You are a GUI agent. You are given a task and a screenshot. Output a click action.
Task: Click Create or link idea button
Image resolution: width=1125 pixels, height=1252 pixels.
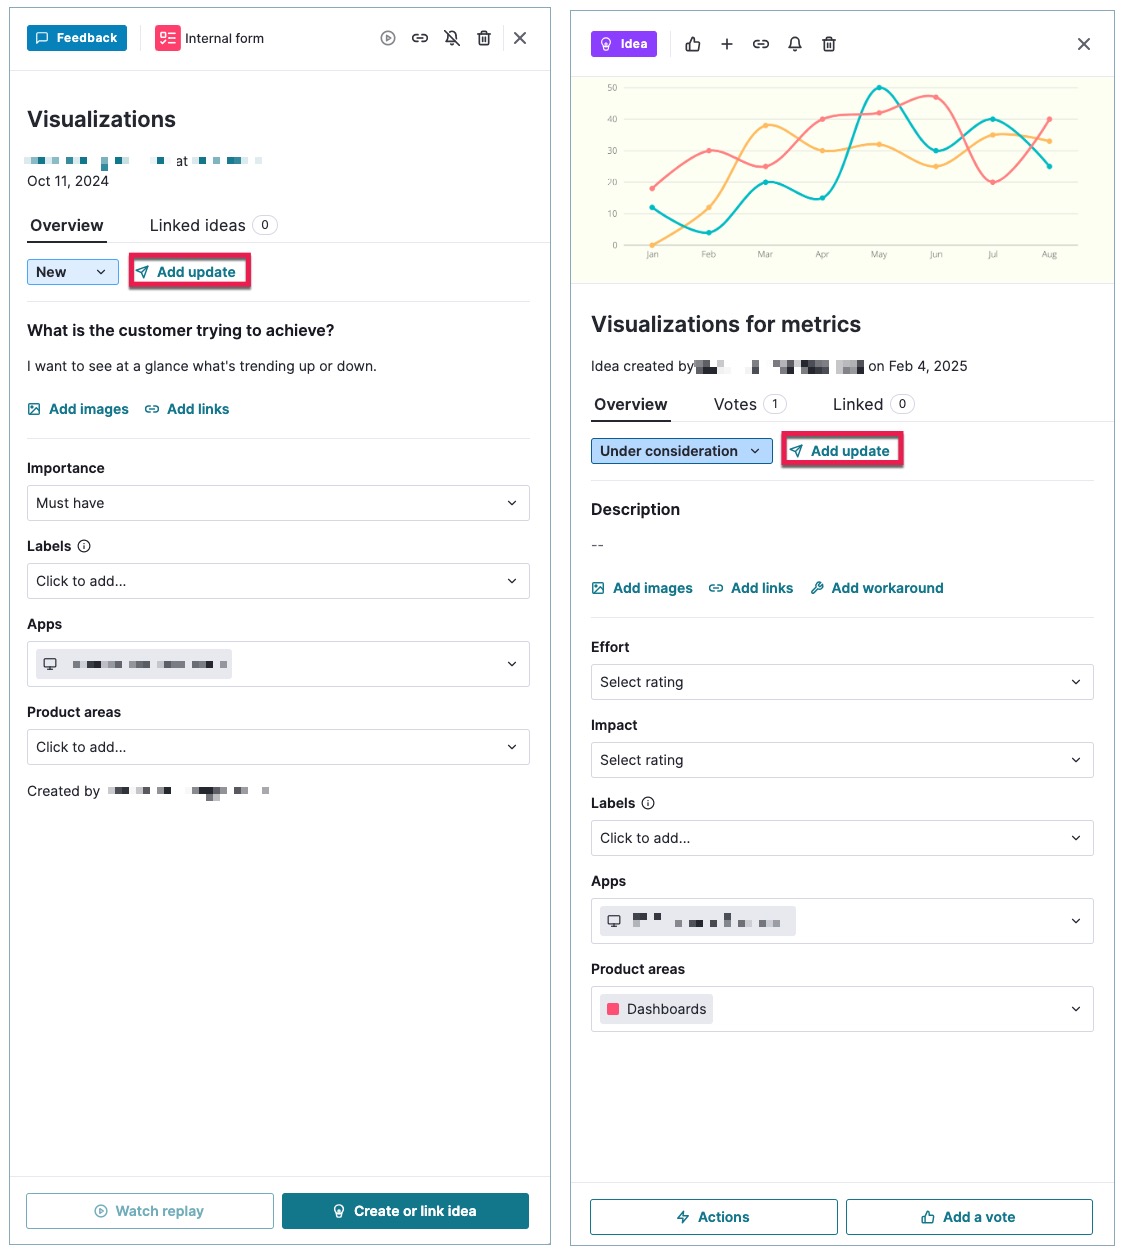[x=405, y=1211]
